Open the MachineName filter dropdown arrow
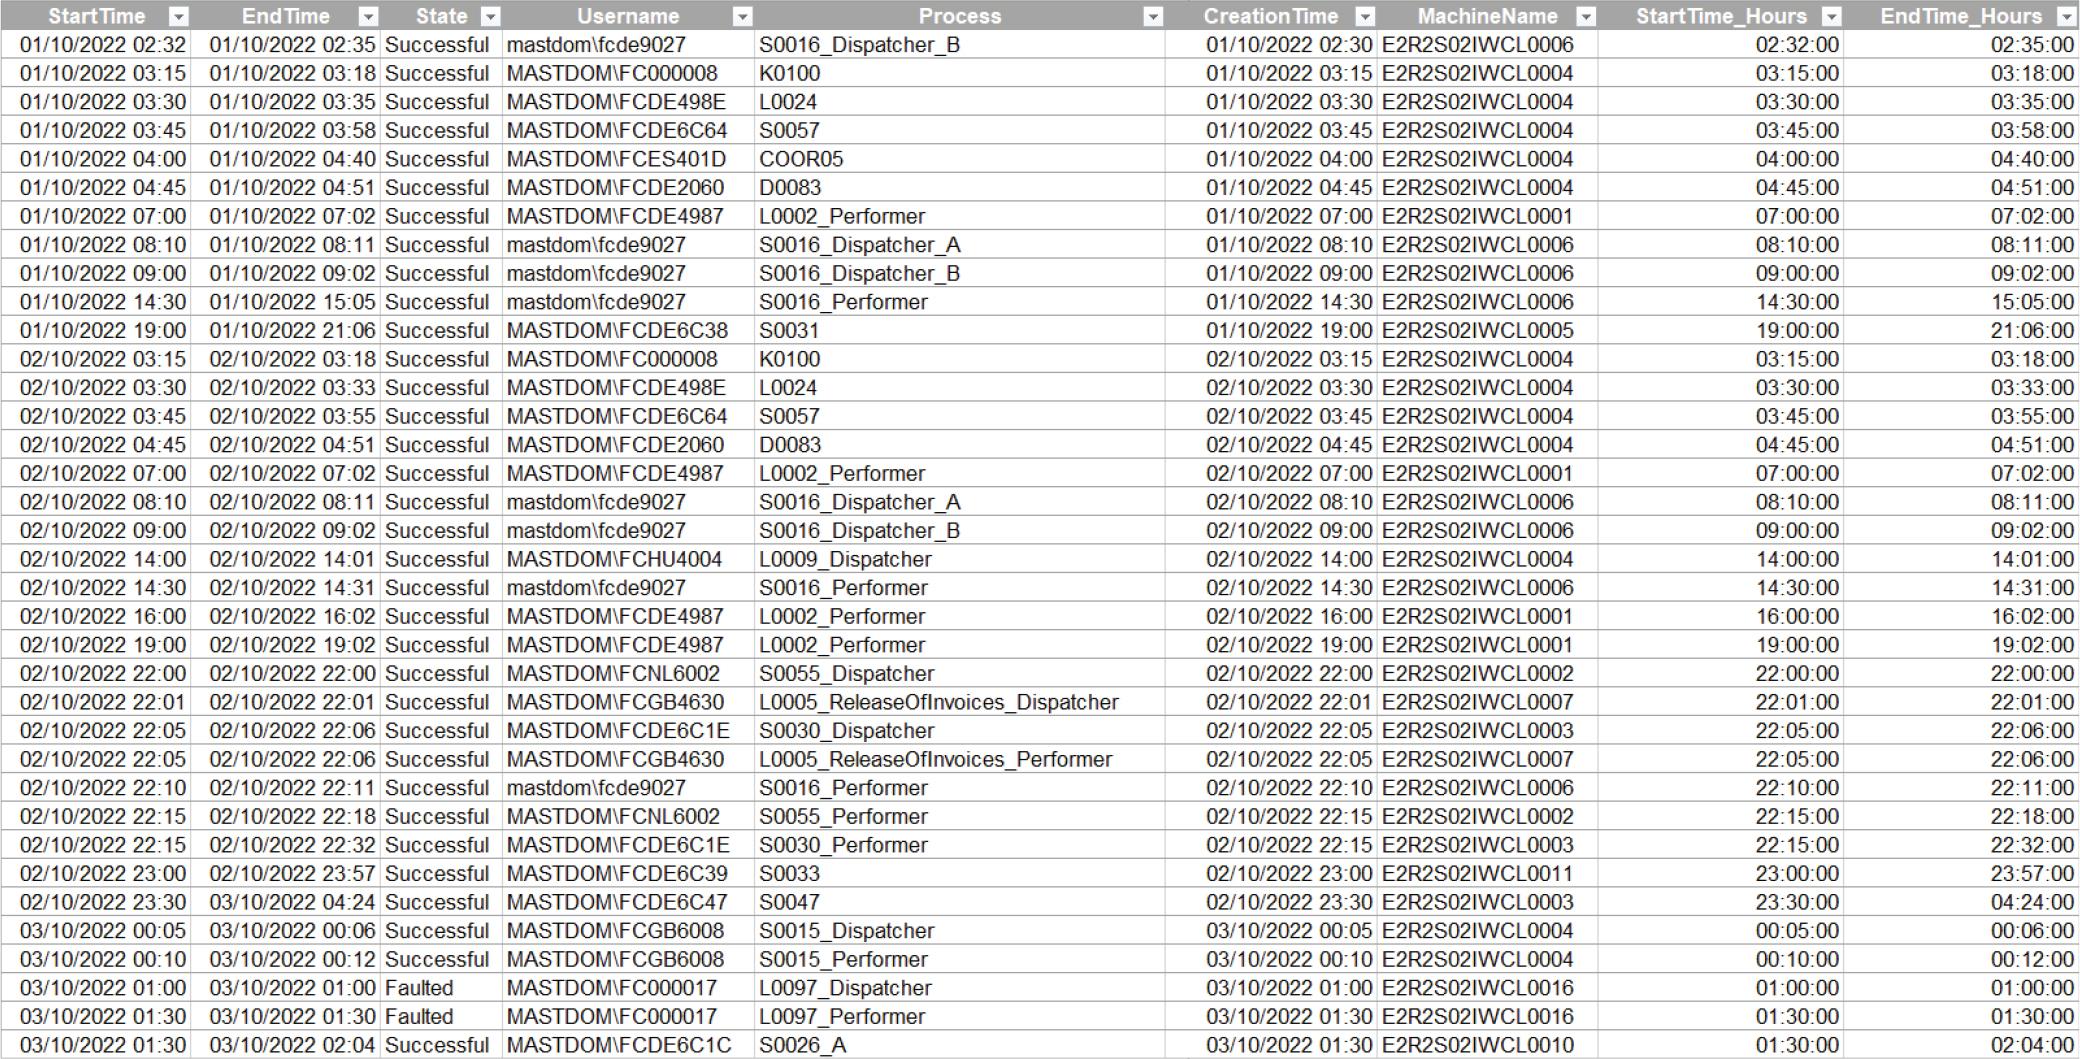This screenshot has width=2080, height=1059. (1585, 16)
